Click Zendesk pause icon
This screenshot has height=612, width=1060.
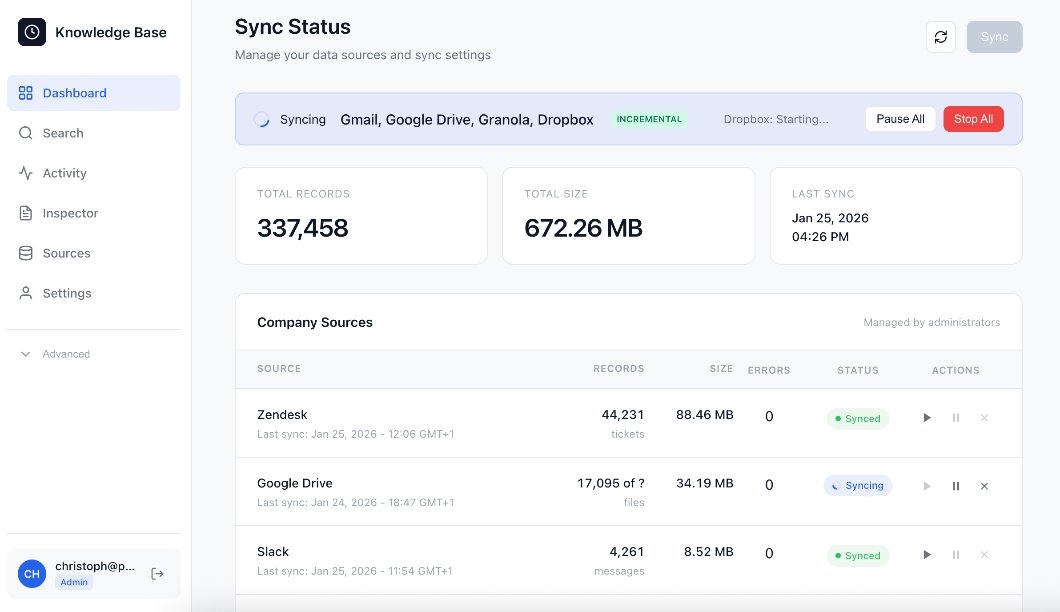pos(956,418)
